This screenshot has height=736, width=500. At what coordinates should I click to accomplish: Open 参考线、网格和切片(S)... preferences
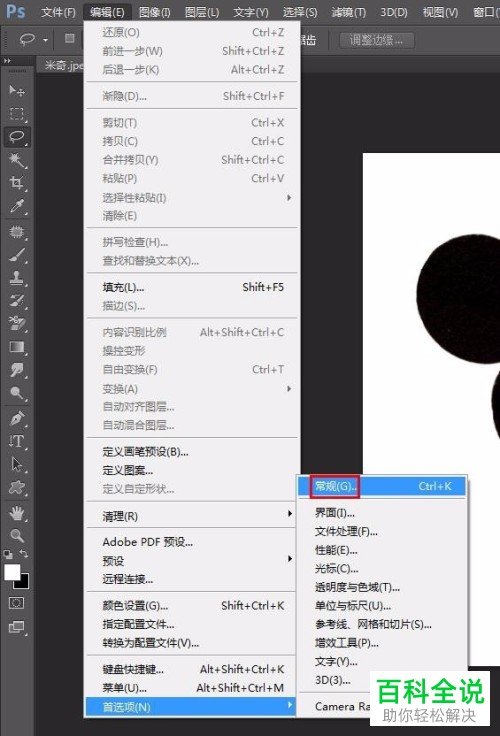click(382, 624)
